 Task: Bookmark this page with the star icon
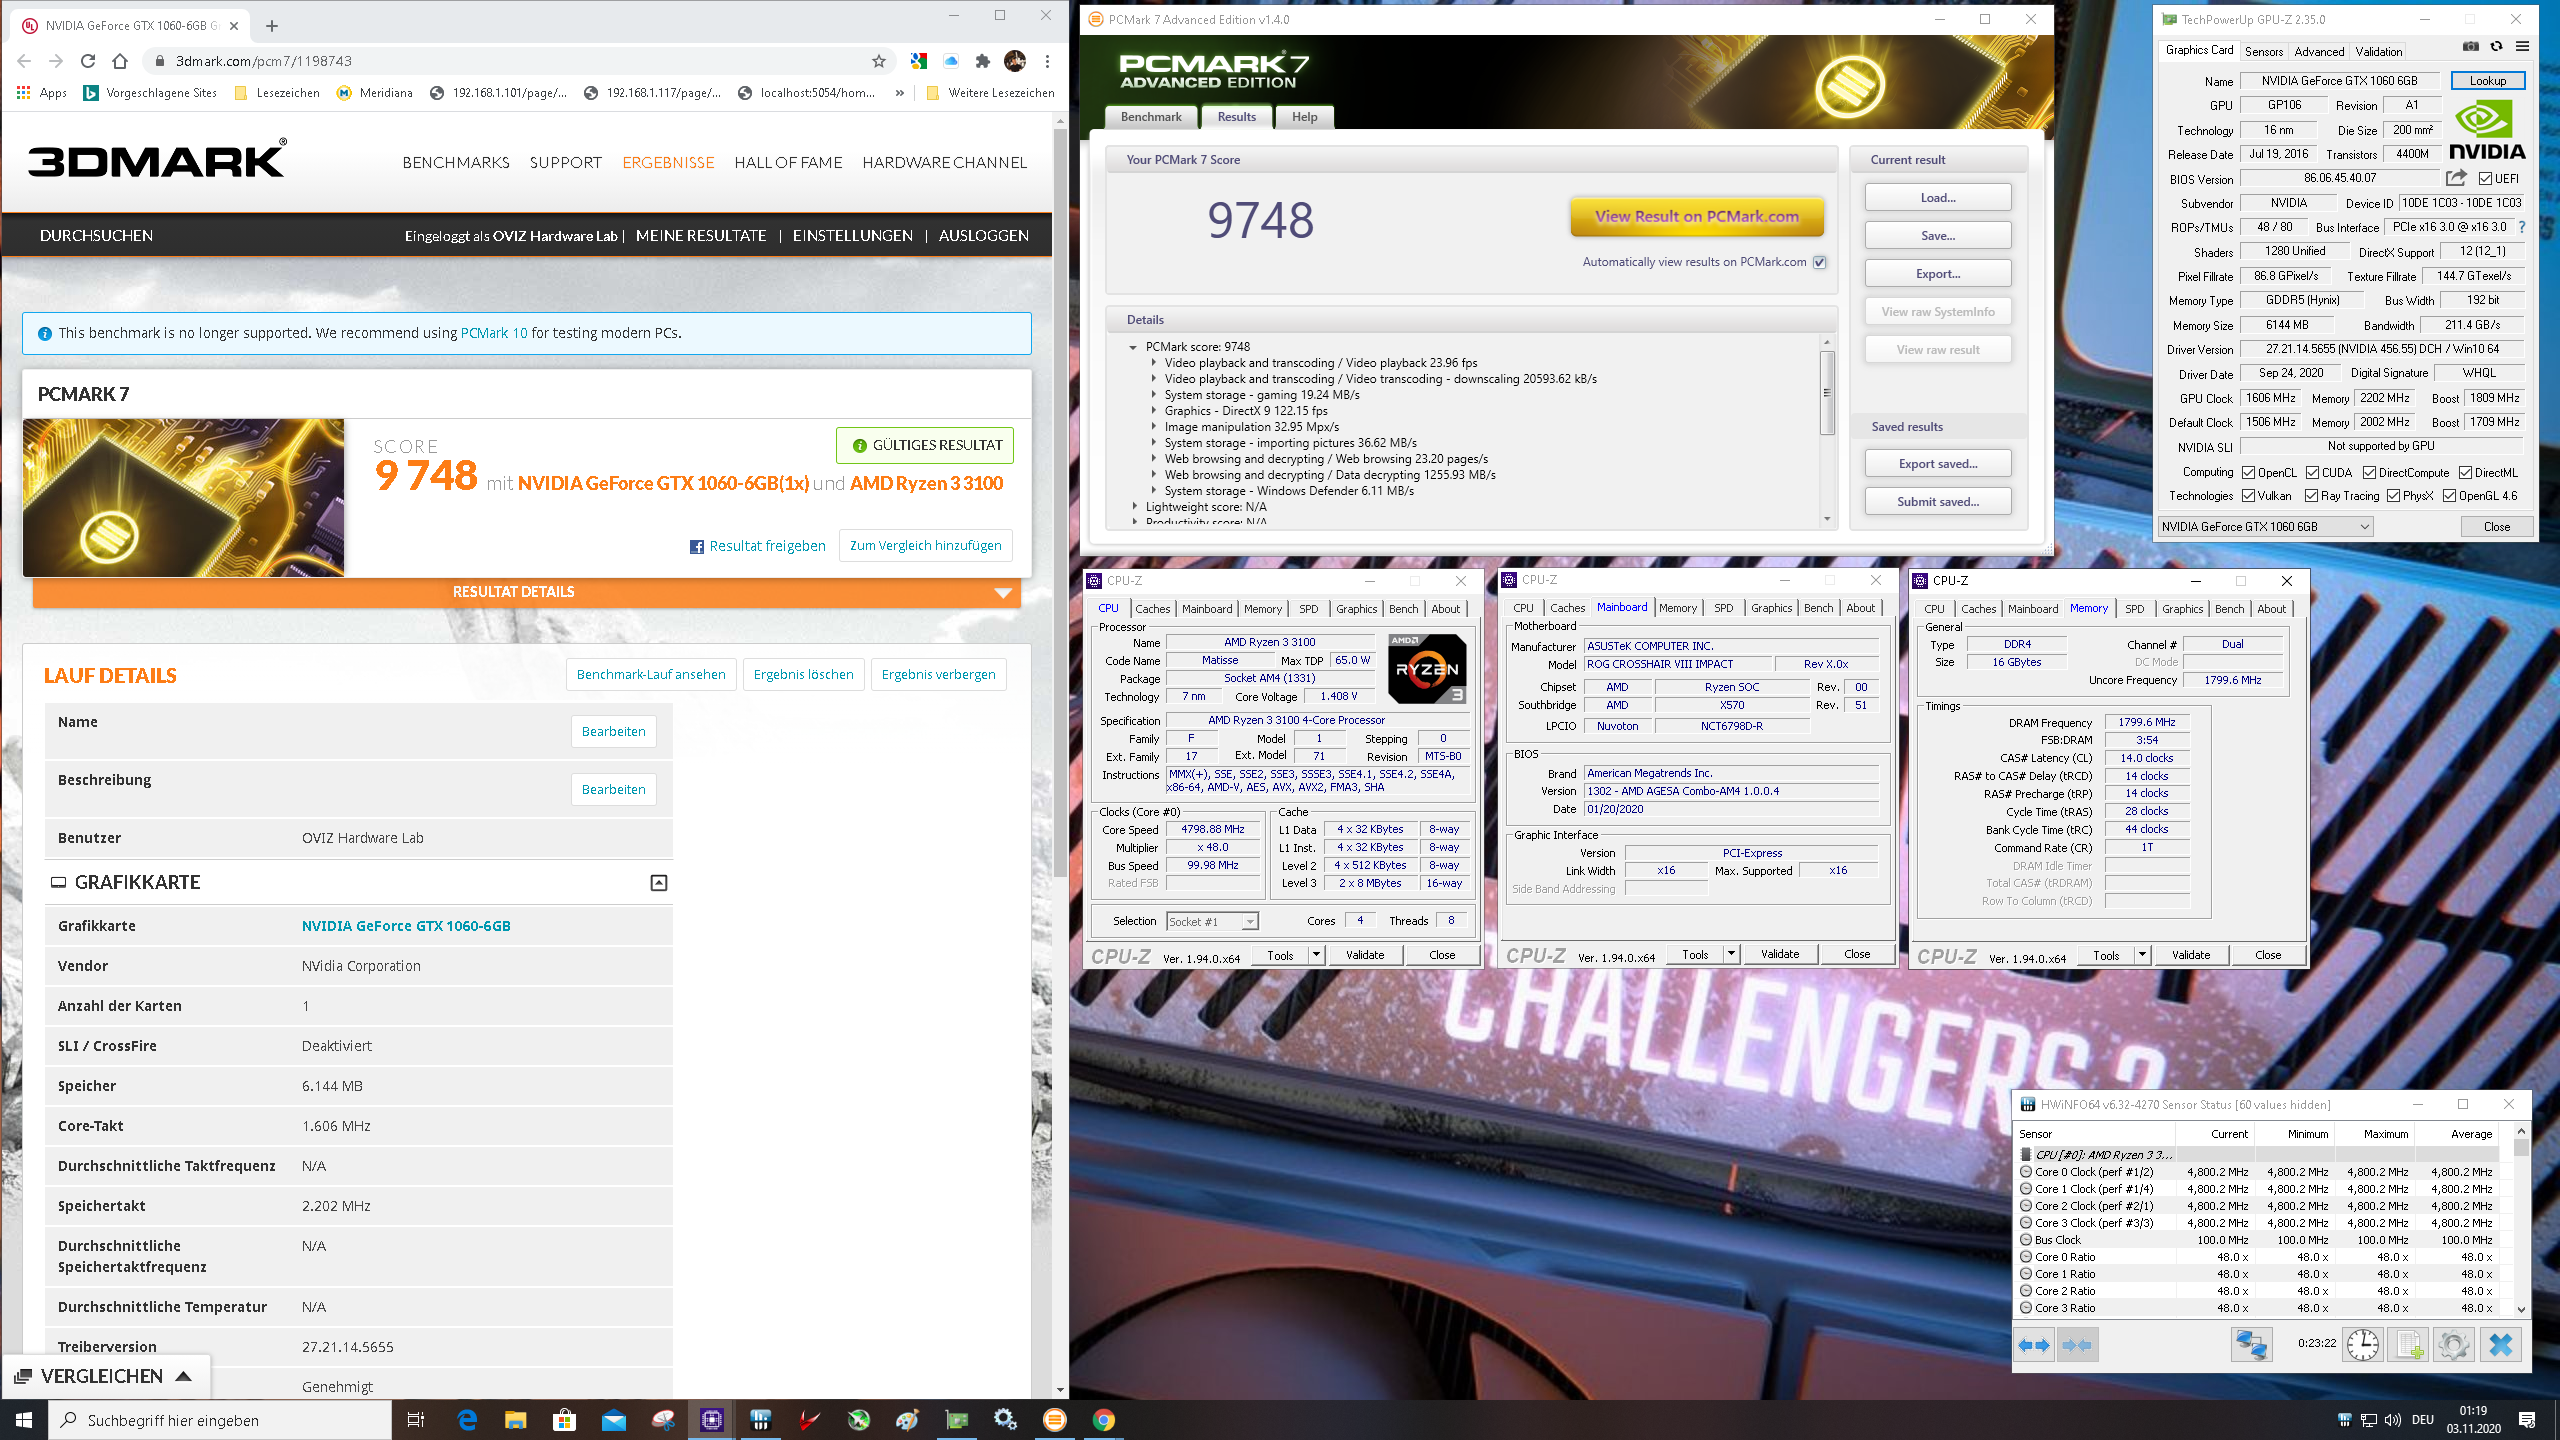[x=879, y=61]
